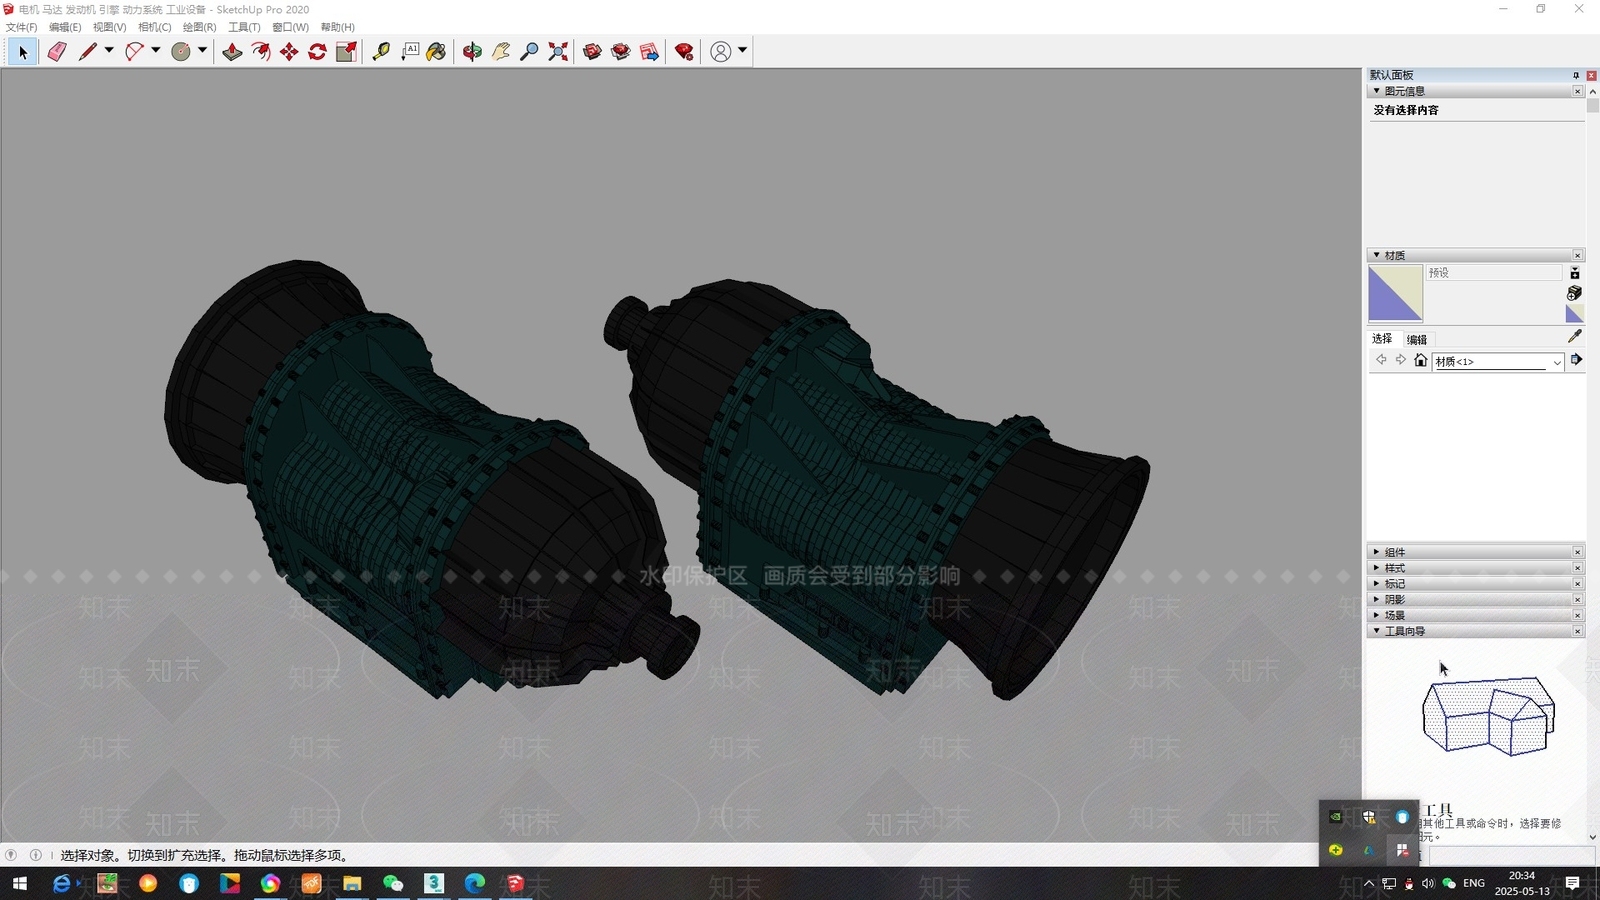
Task: Open the 工具(T) menu
Action: pyautogui.click(x=244, y=27)
